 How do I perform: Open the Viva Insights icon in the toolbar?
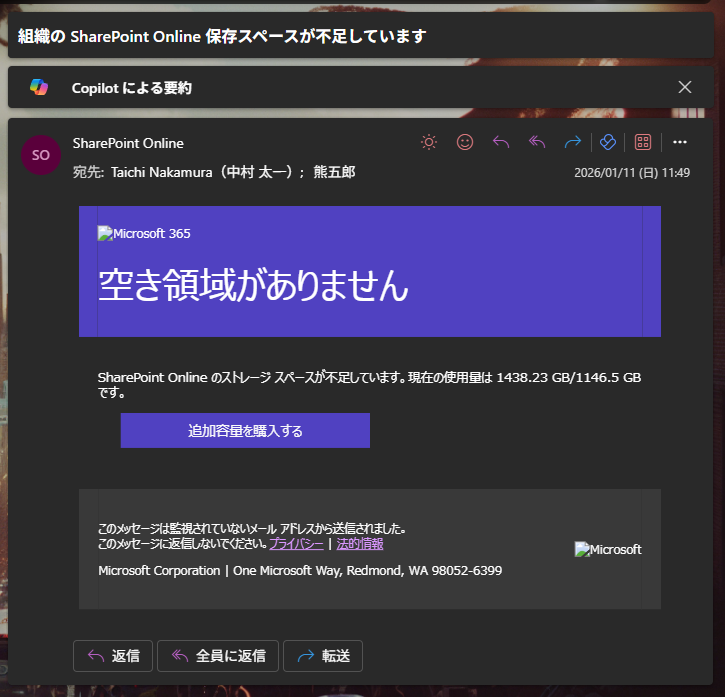(606, 142)
